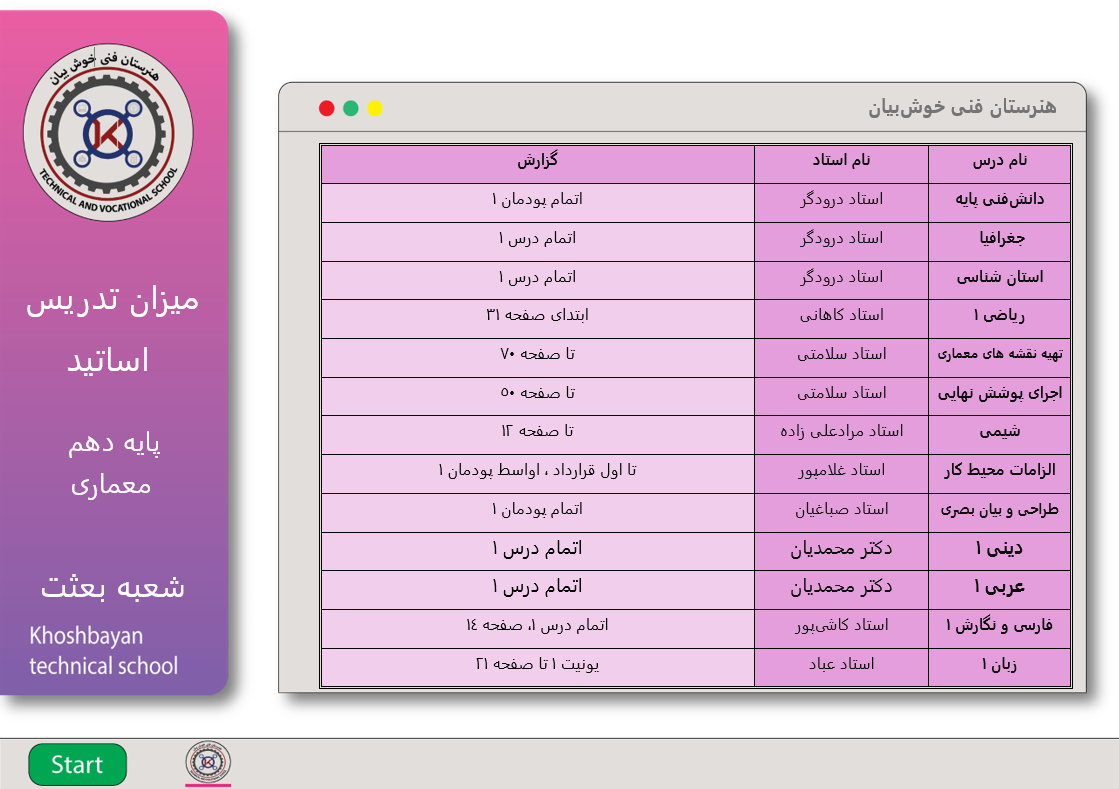The width and height of the screenshot is (1119, 789).
Task: Click the Khoshbayan school emblem in sidebar
Action: (108, 132)
